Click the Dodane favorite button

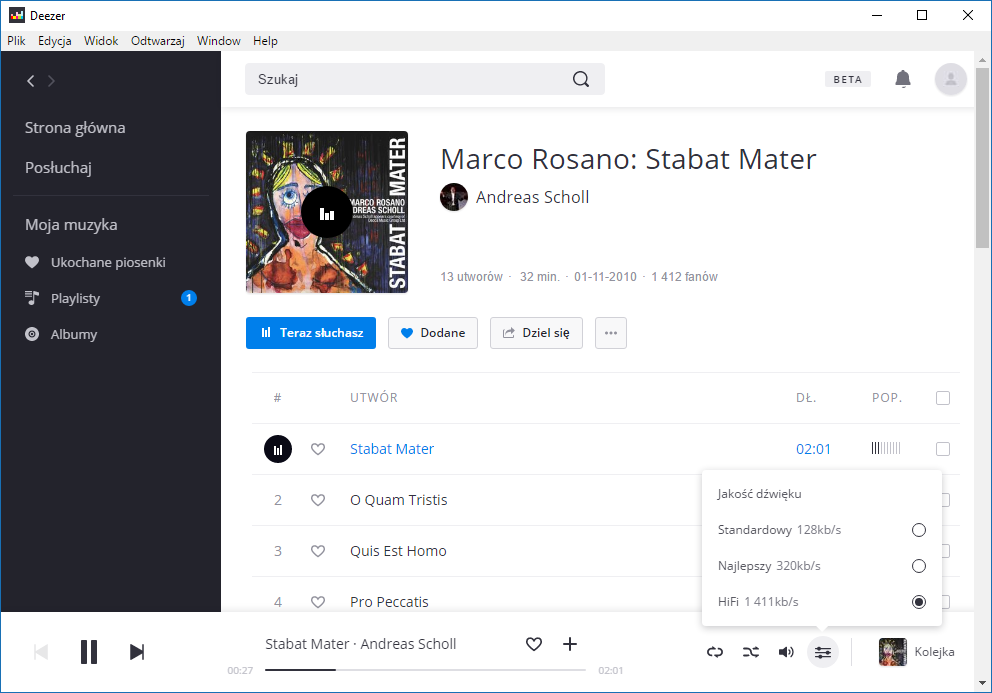(x=433, y=333)
